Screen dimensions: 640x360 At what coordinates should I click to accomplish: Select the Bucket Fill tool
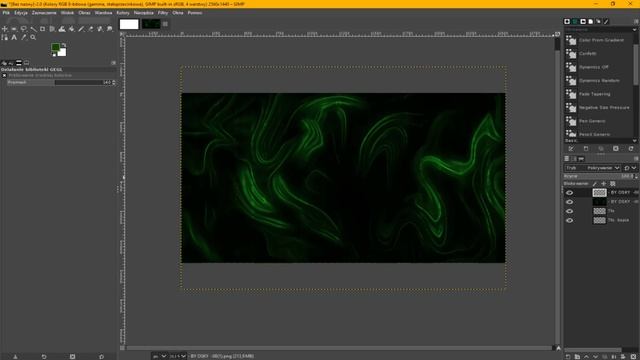71,29
